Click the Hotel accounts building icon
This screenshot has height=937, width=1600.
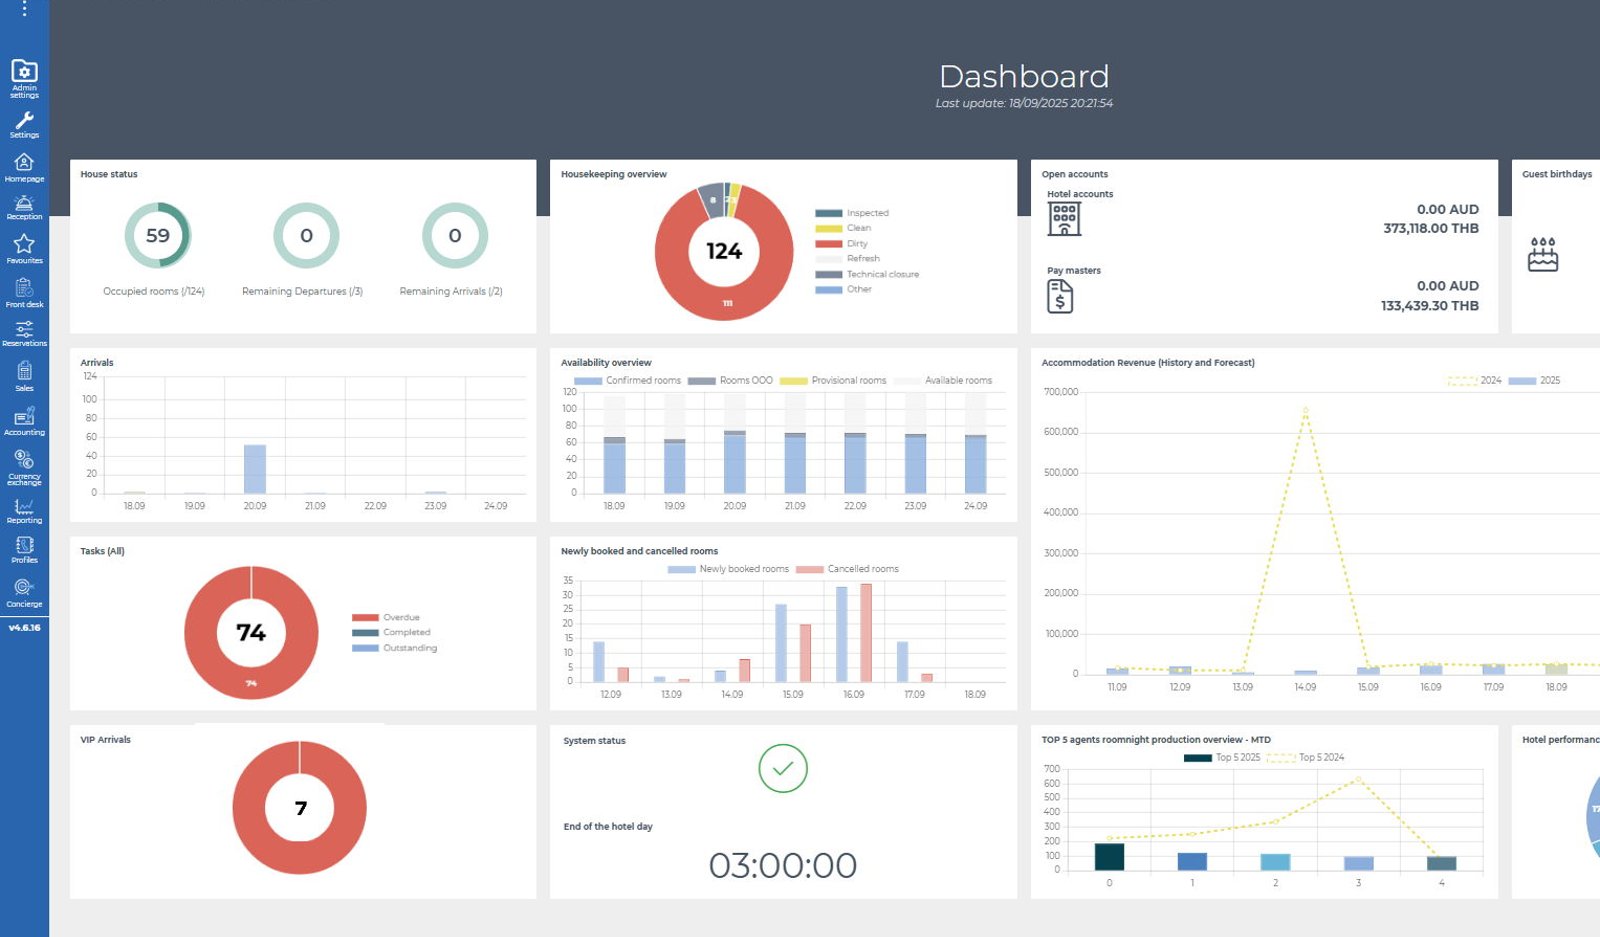click(x=1064, y=219)
